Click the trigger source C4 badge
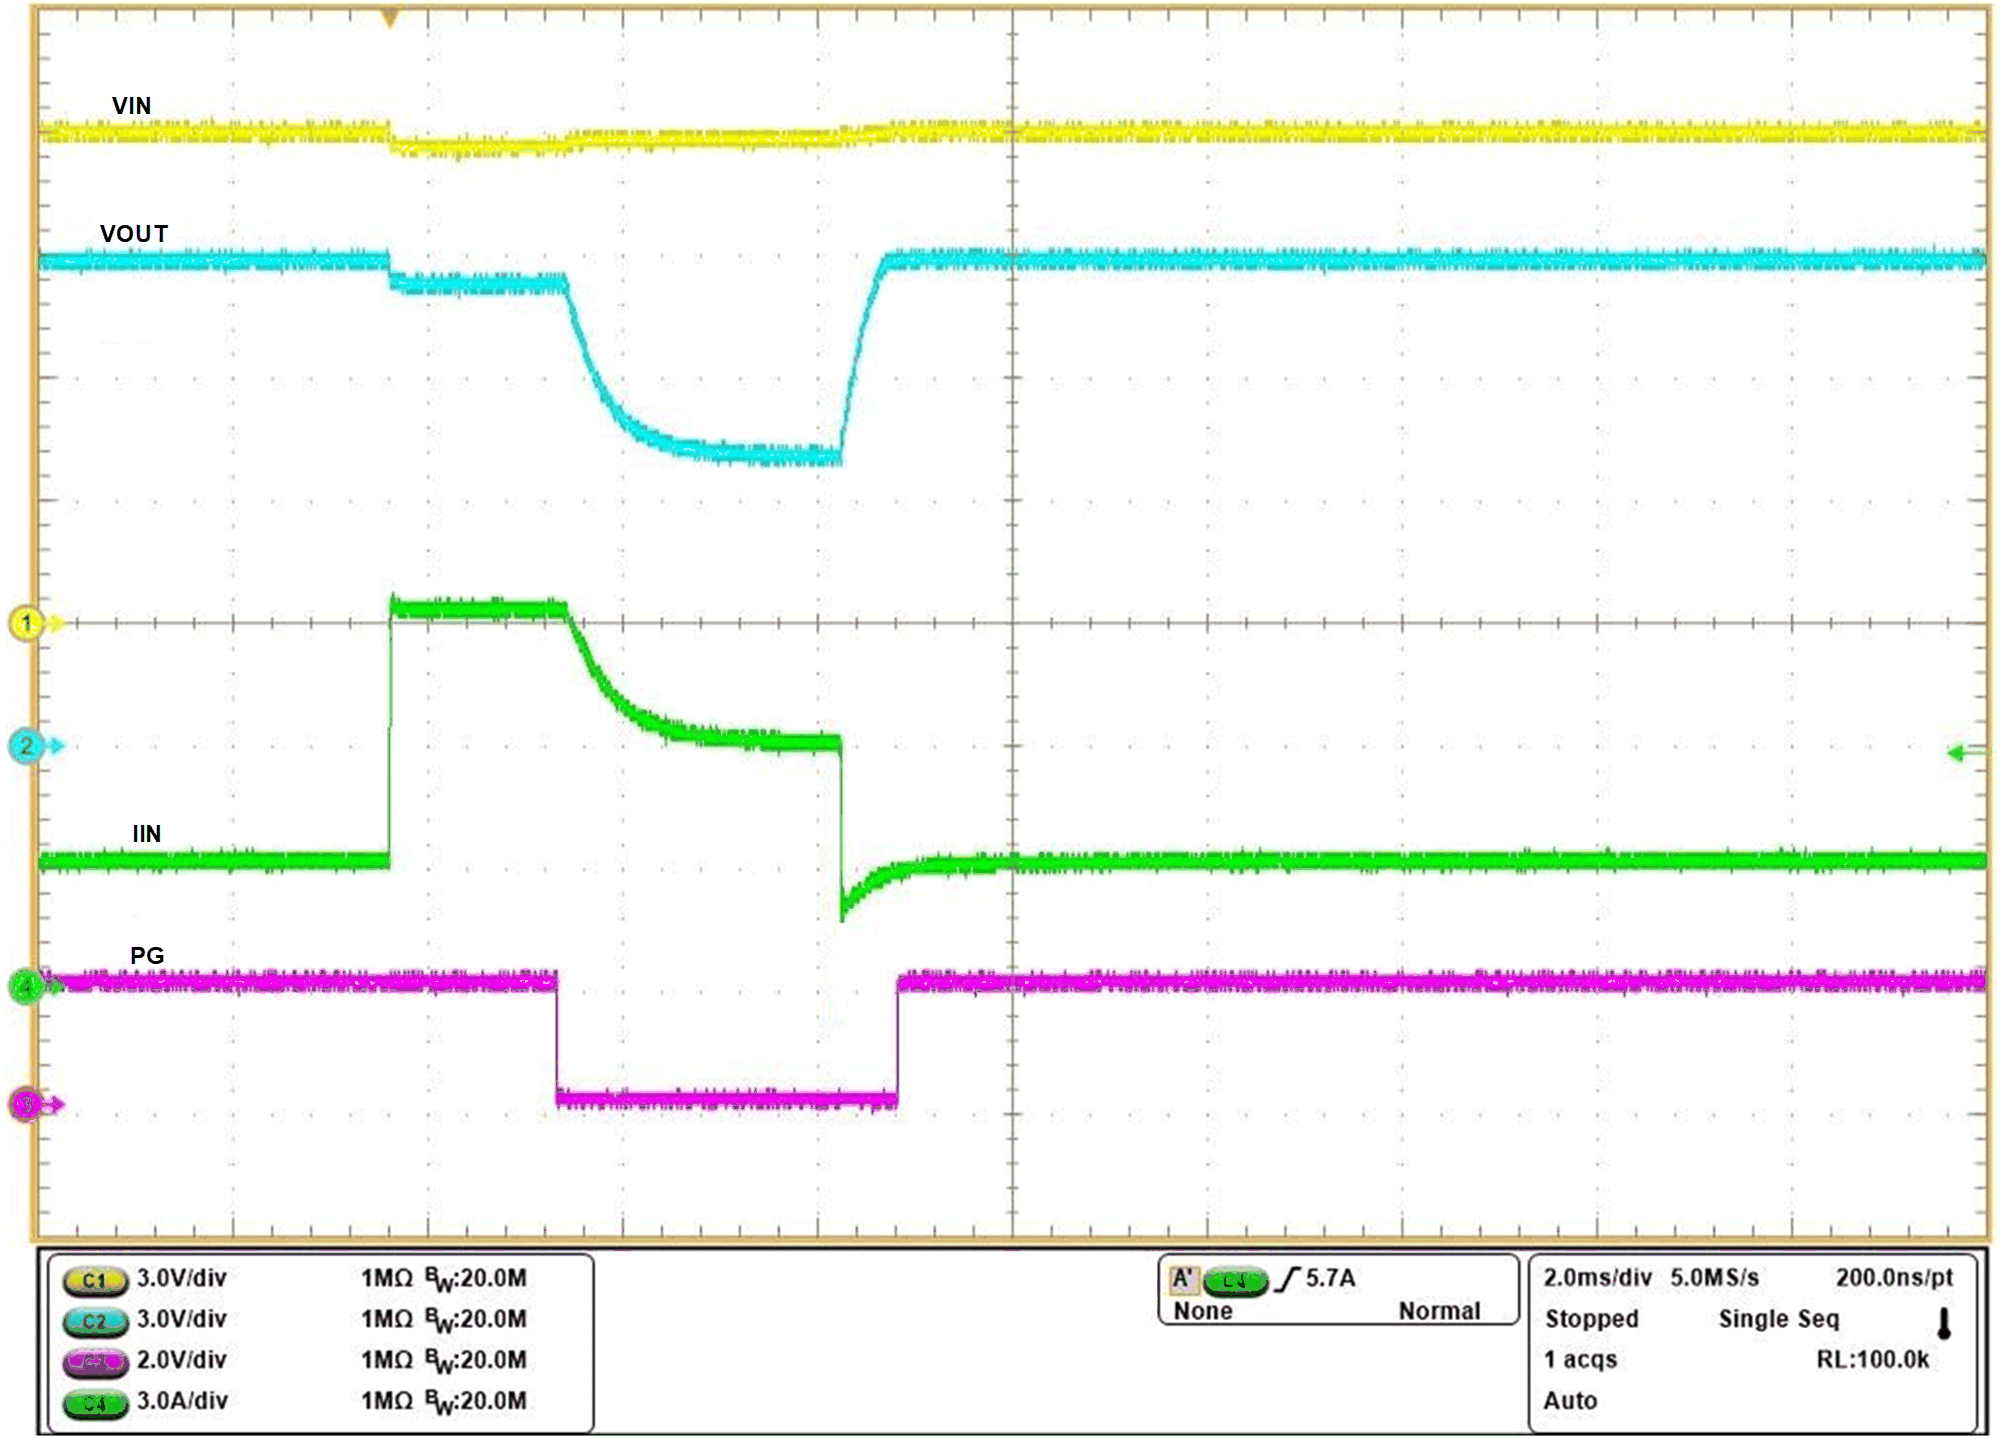 1235,1280
